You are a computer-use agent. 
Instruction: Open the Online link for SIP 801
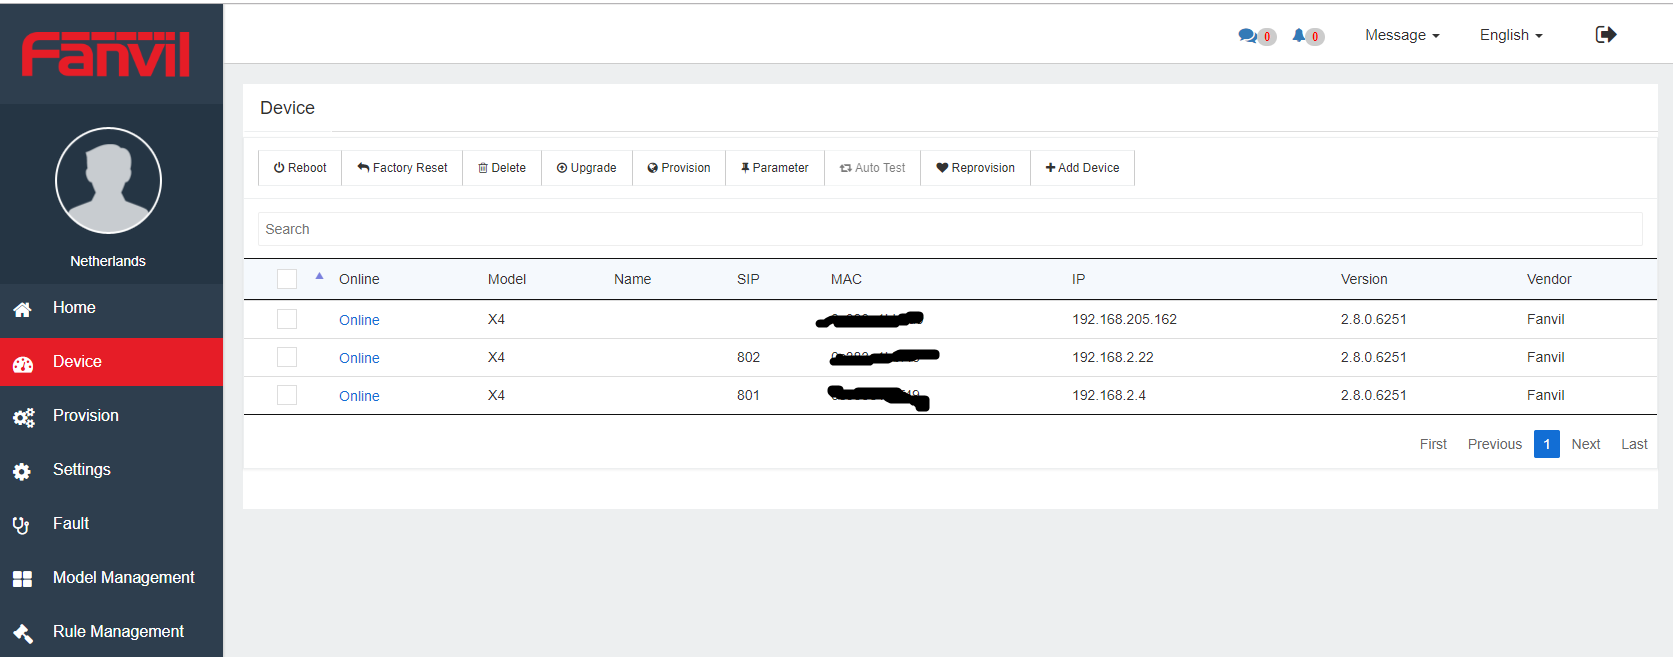(x=359, y=396)
